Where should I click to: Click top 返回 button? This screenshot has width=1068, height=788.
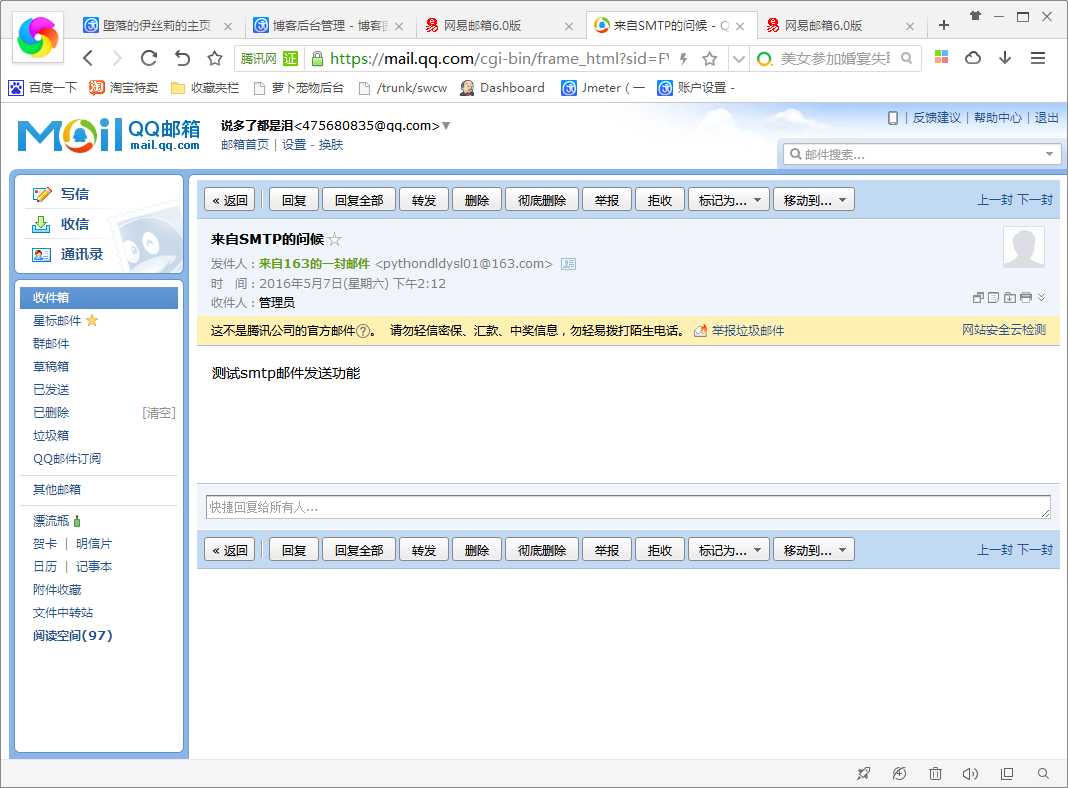tap(230, 200)
